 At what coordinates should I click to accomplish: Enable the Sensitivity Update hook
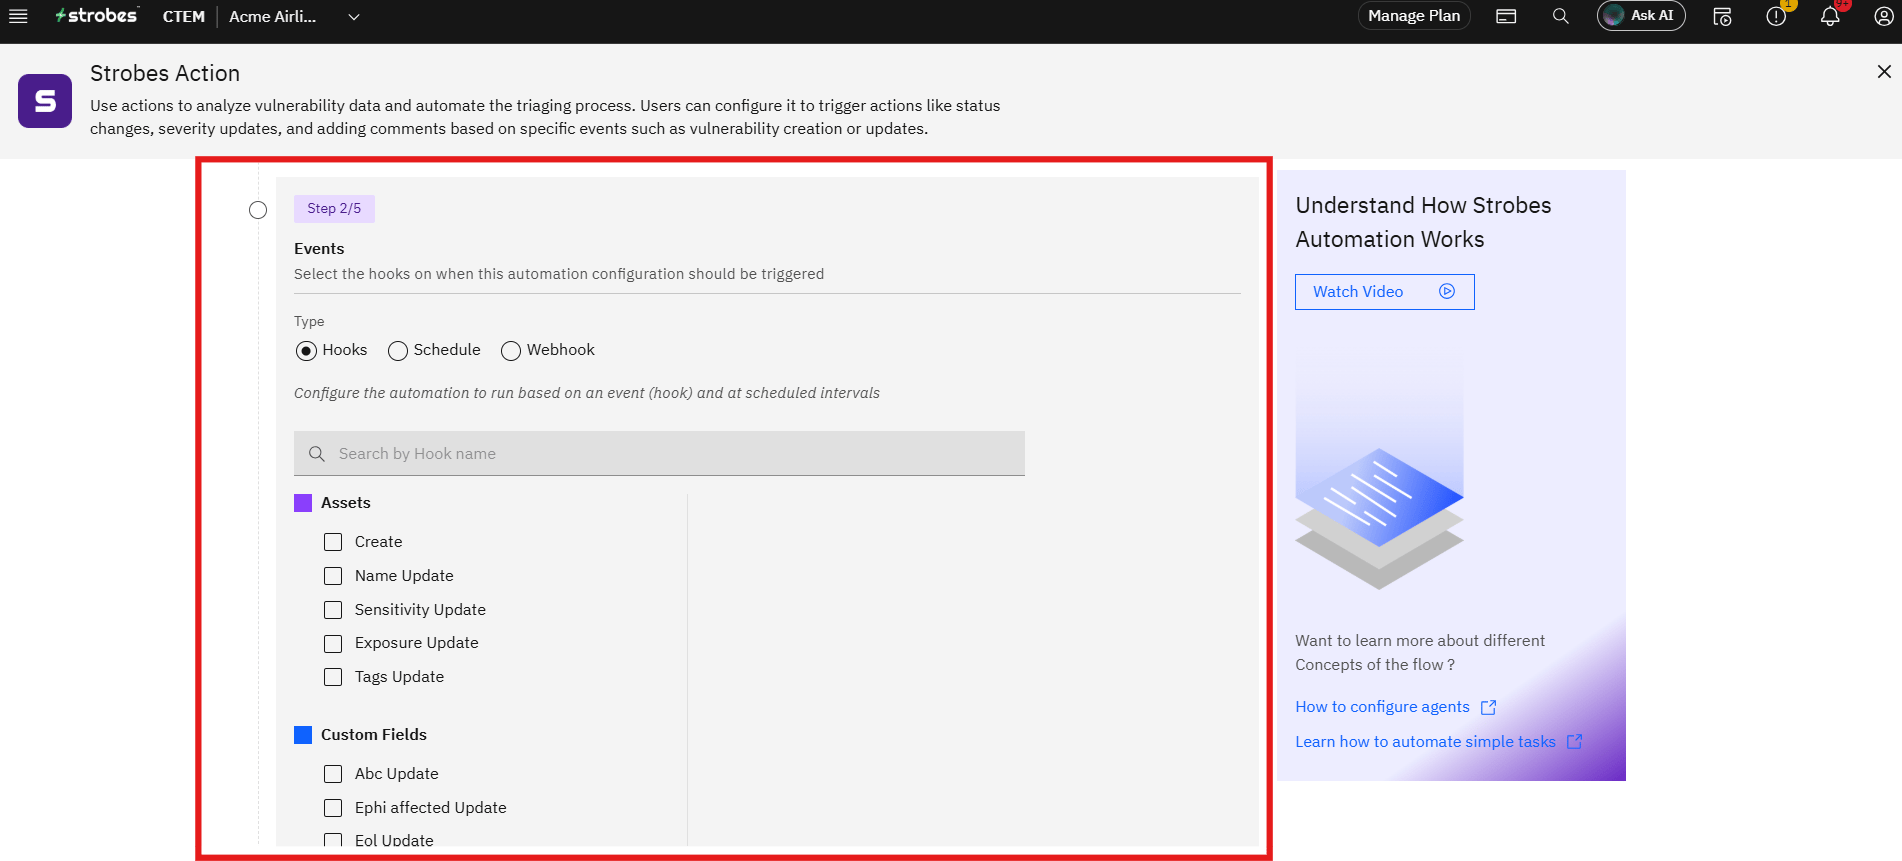click(x=333, y=610)
